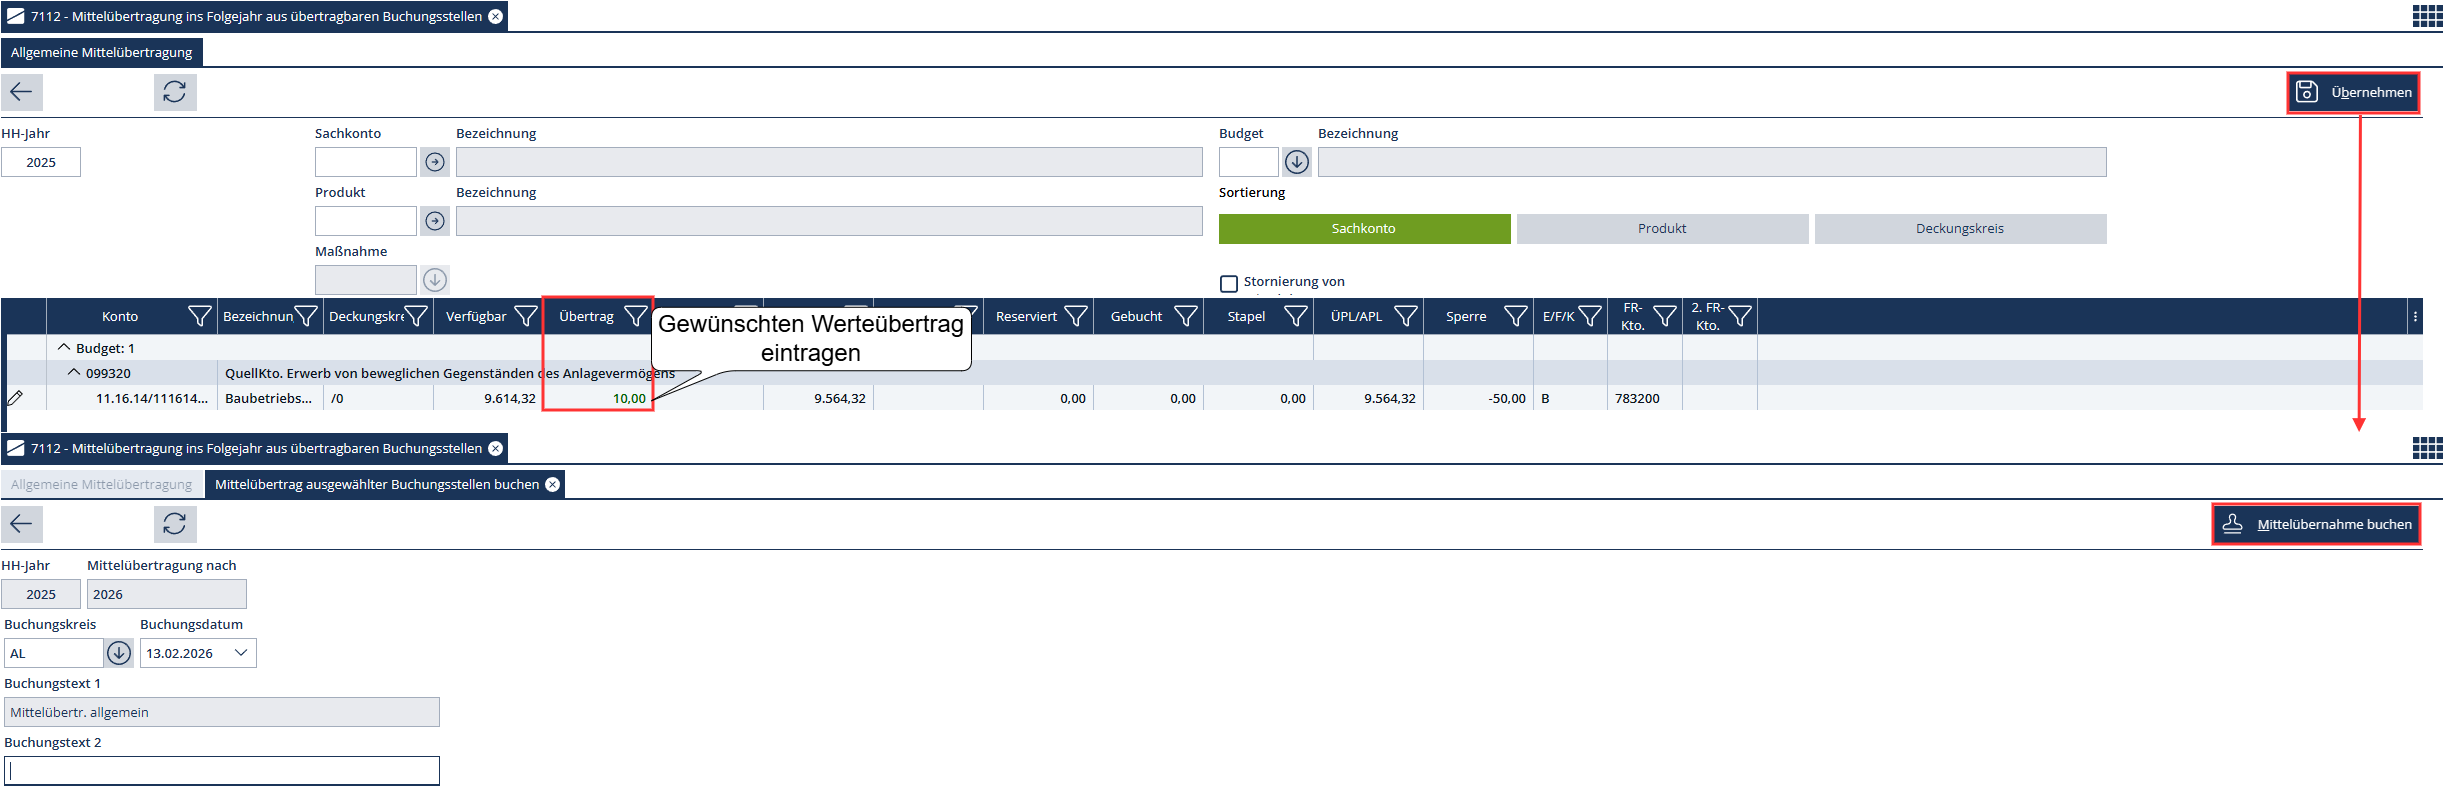2448x805 pixels.
Task: Select Deckungskreis sorting option
Action: 1959,229
